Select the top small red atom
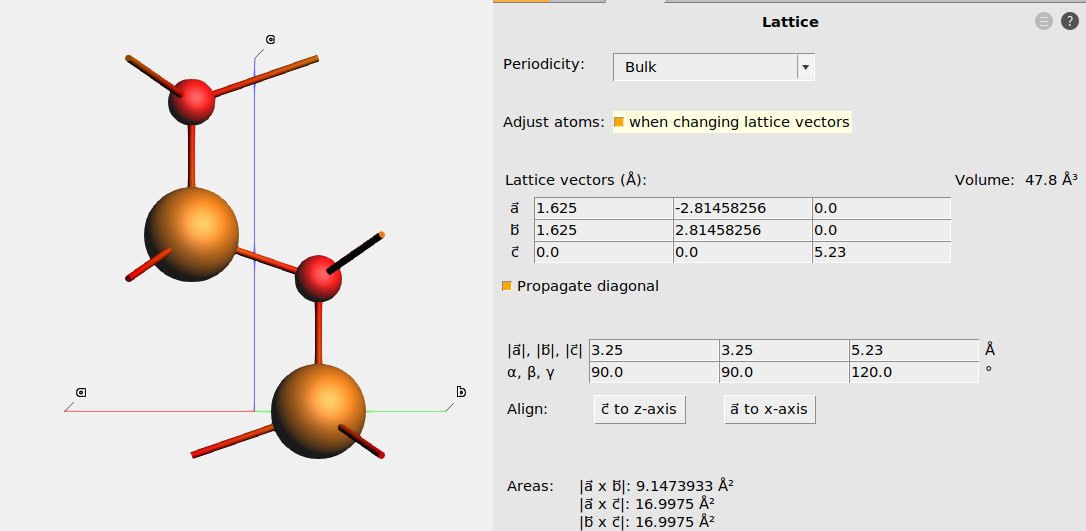 192,101
